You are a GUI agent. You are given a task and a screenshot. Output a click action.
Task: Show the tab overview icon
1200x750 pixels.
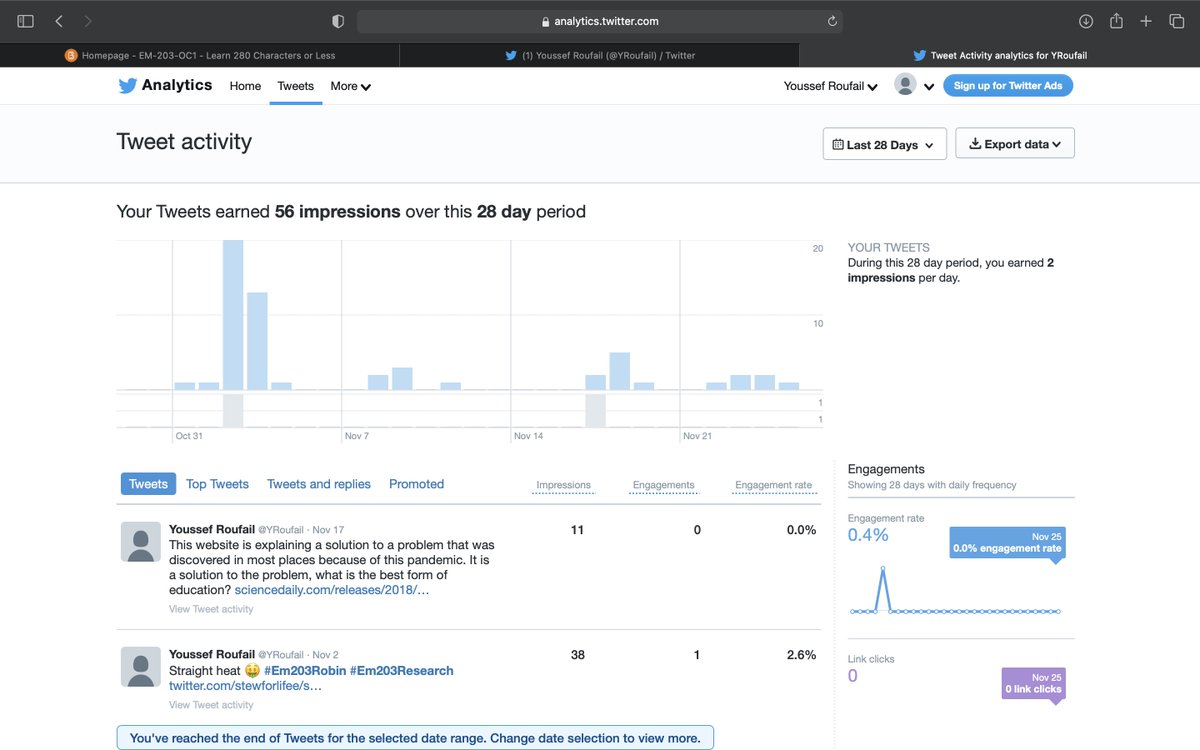point(1176,21)
